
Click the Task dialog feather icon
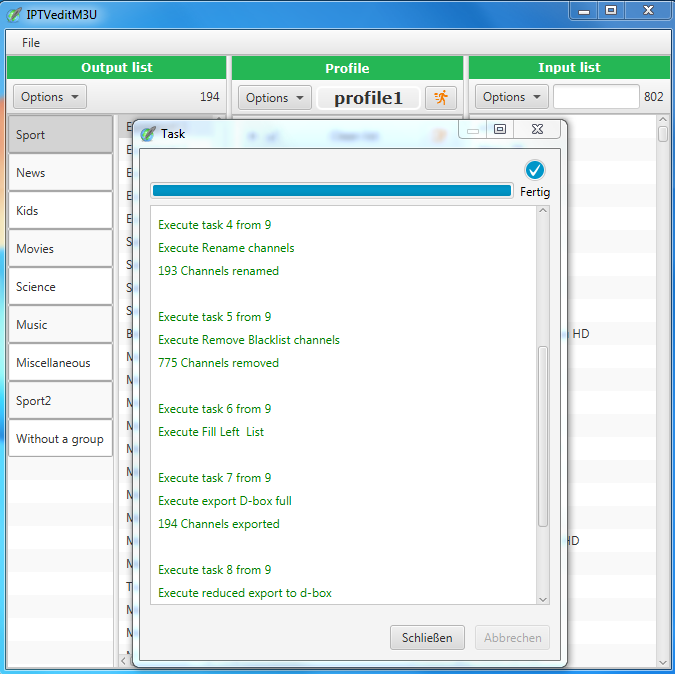(148, 133)
